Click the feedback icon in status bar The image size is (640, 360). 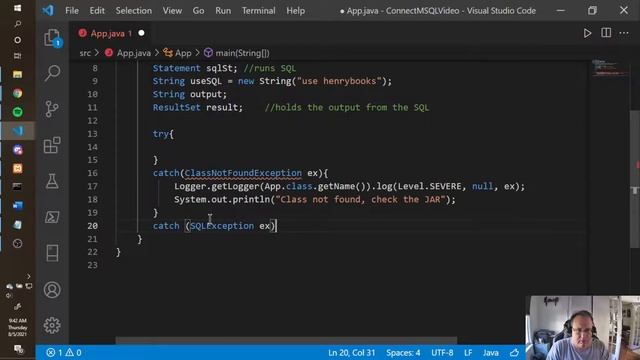coord(514,353)
